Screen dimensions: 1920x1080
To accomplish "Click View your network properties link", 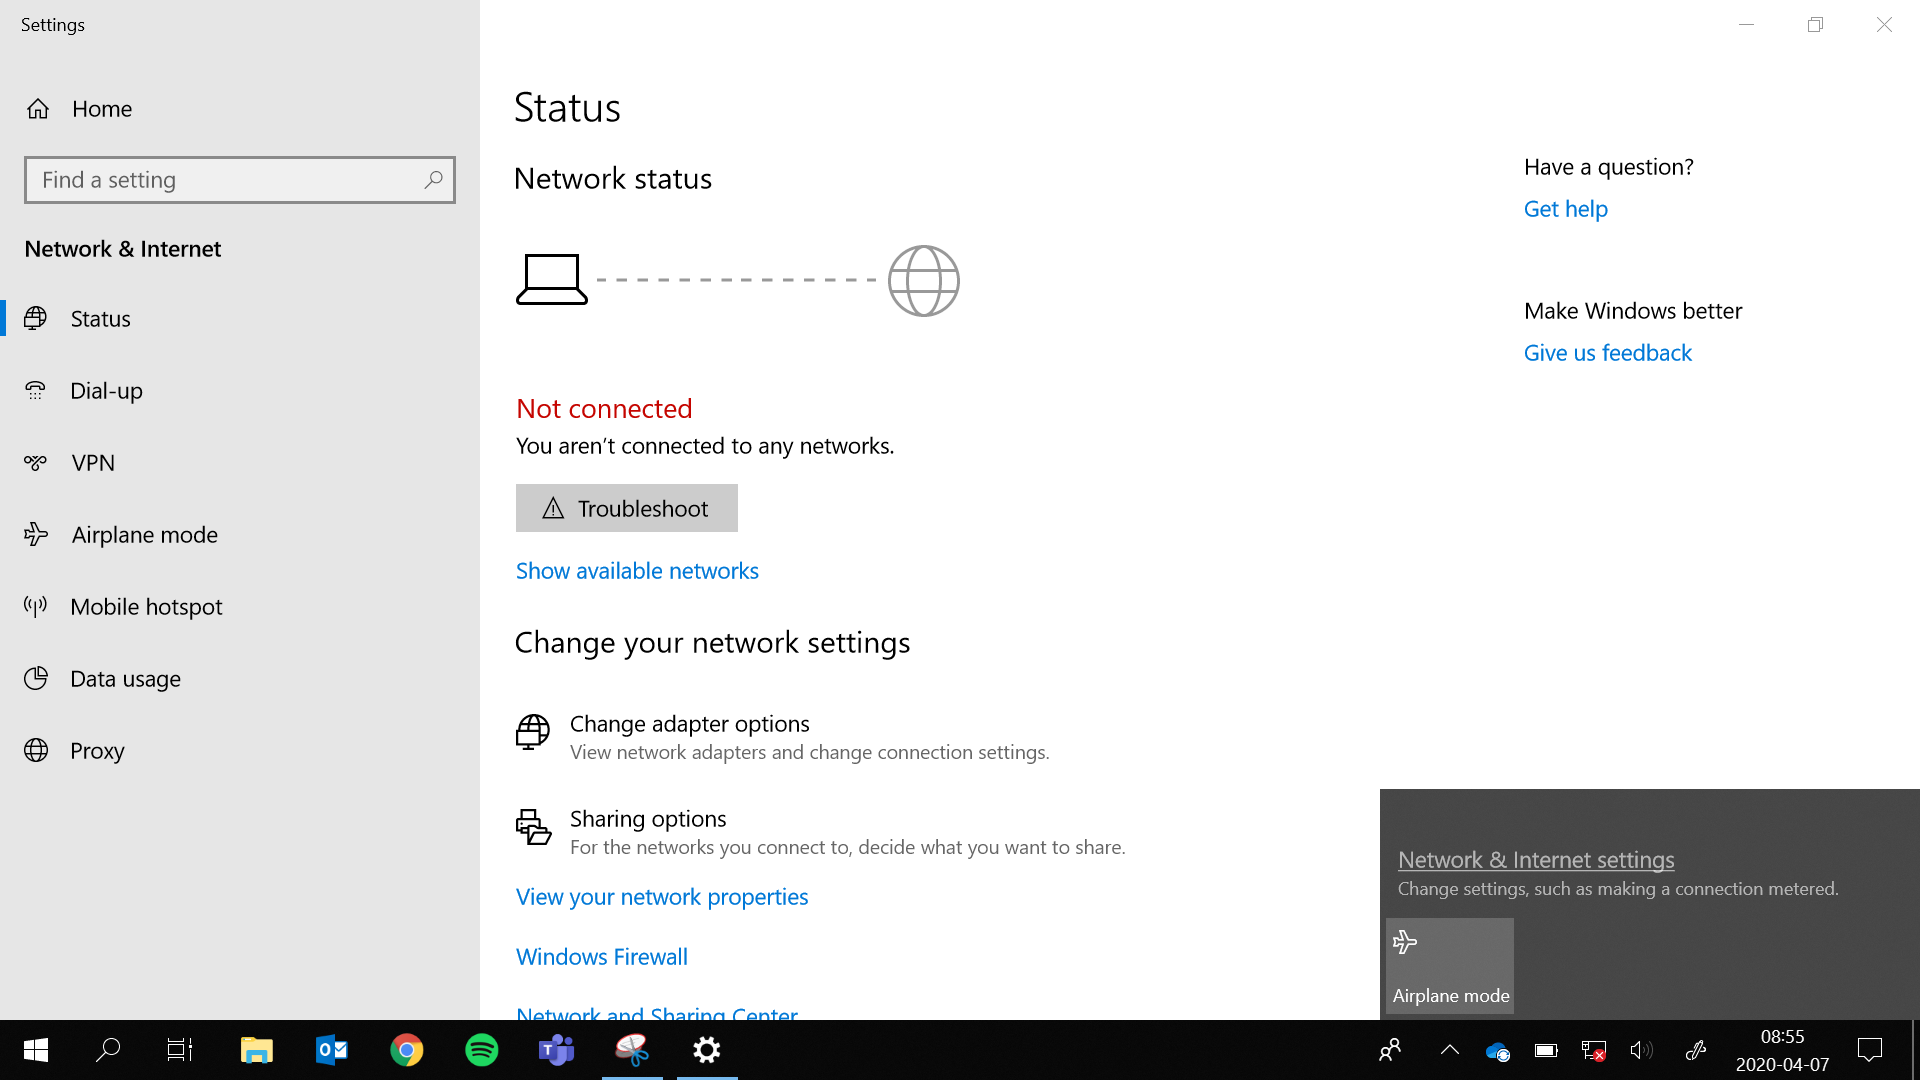I will (x=661, y=897).
